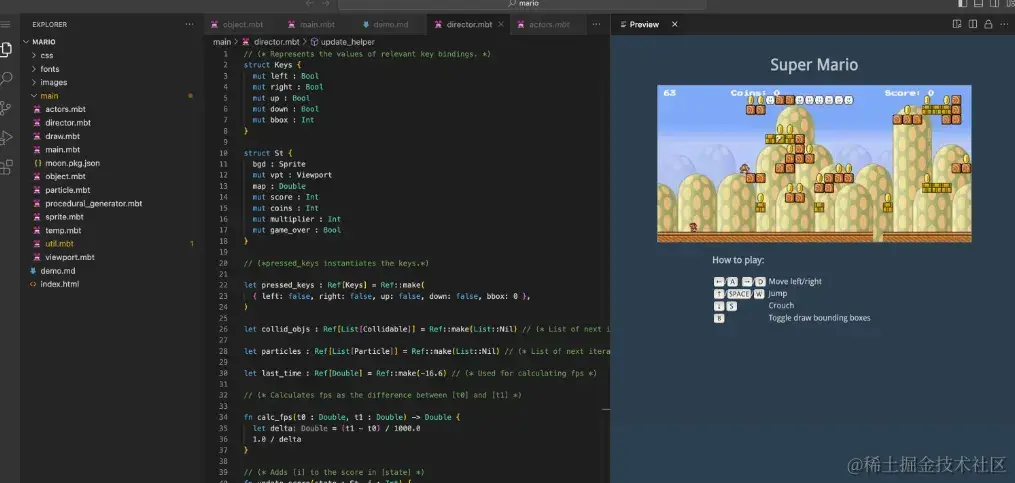
Task: Go back with the navigation arrow
Action: 309,4
